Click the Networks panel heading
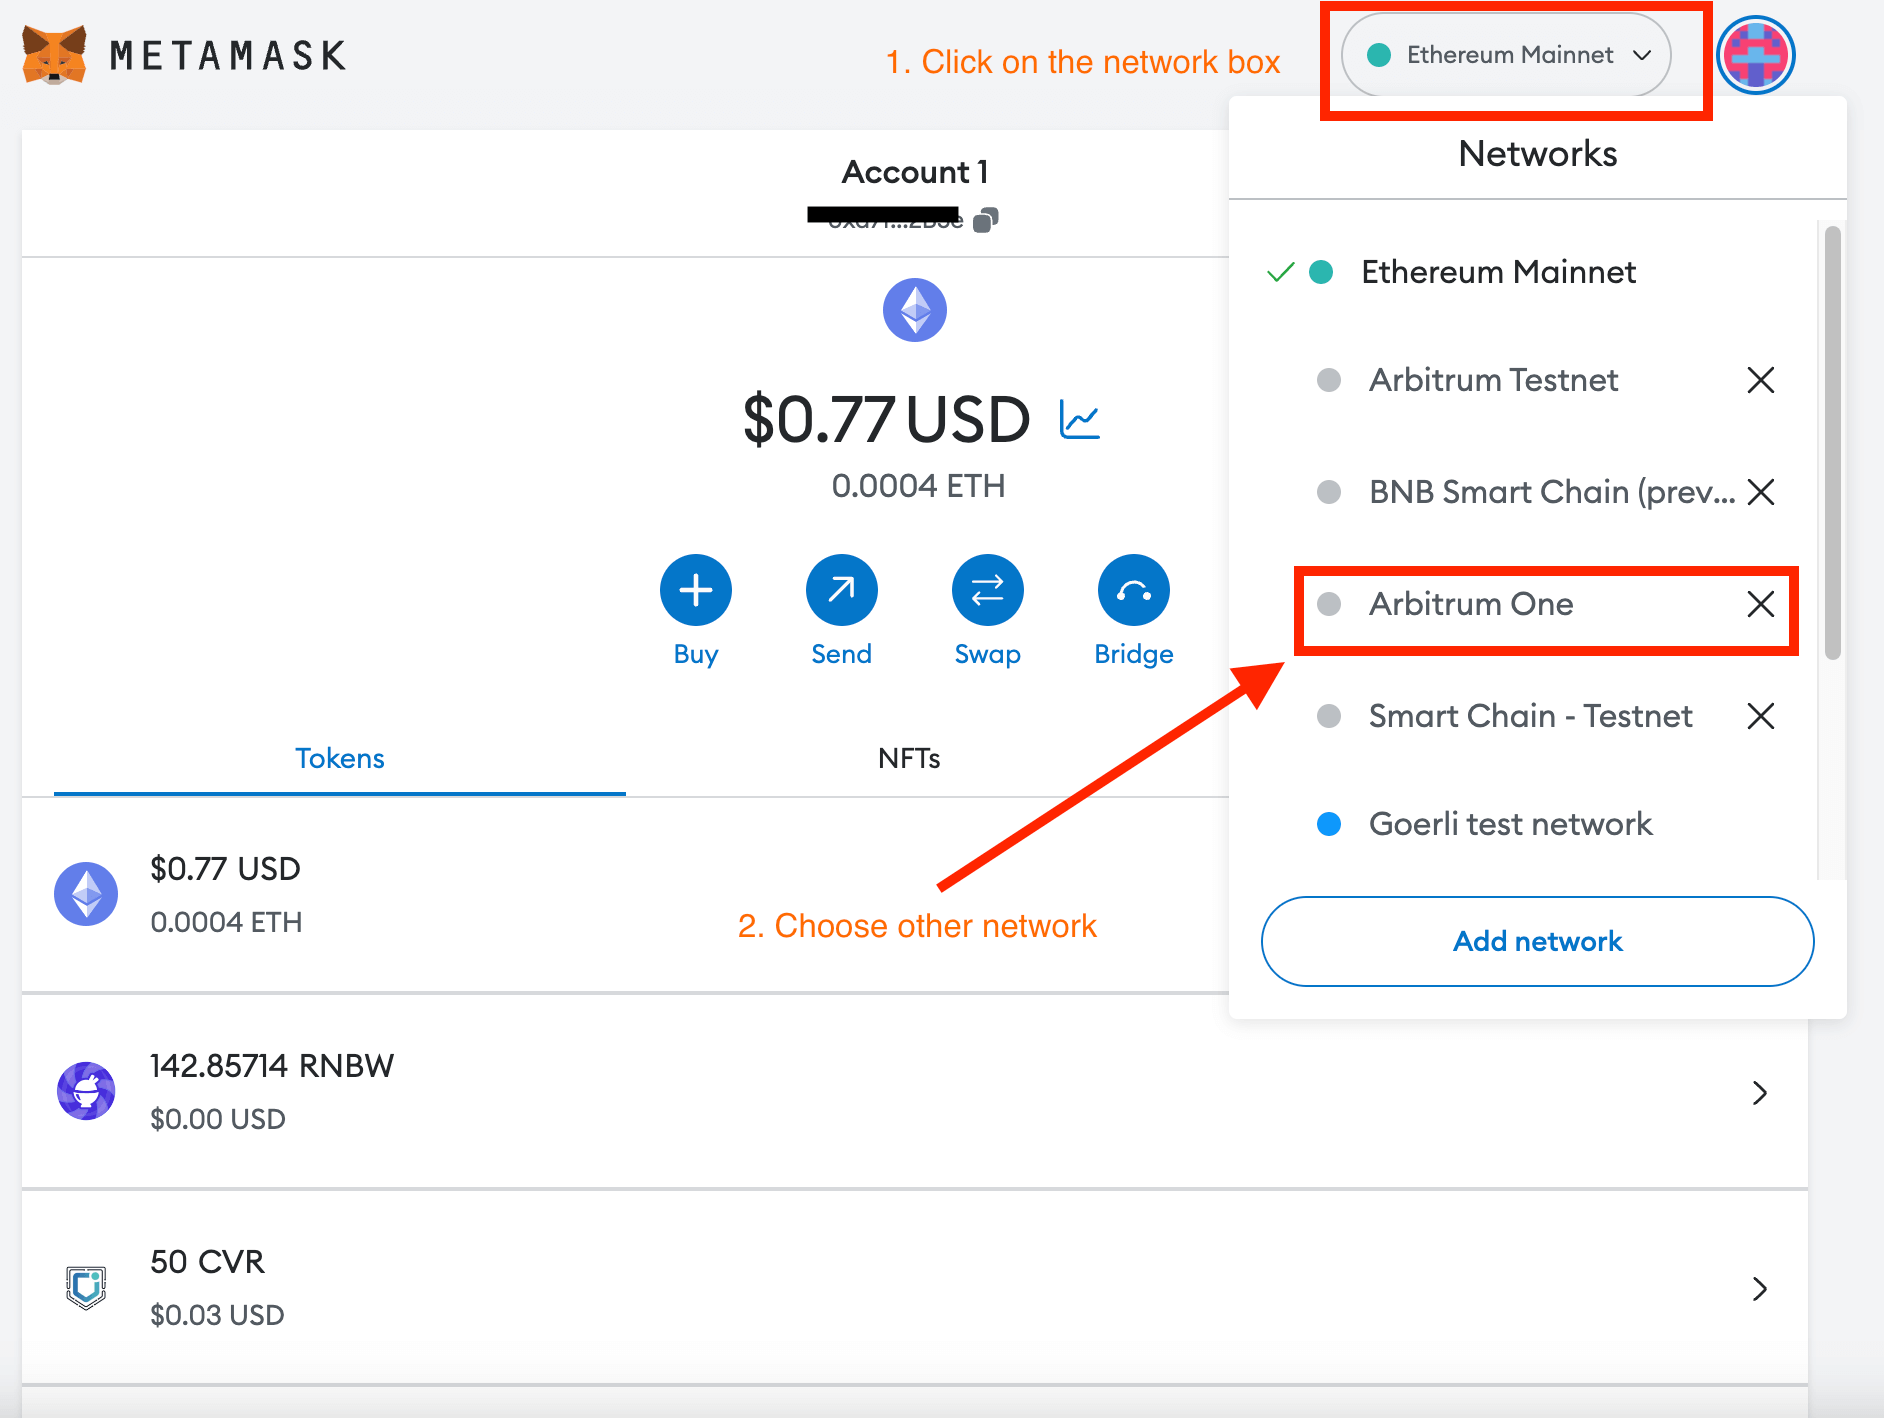Viewport: 1884px width, 1418px height. tap(1538, 153)
